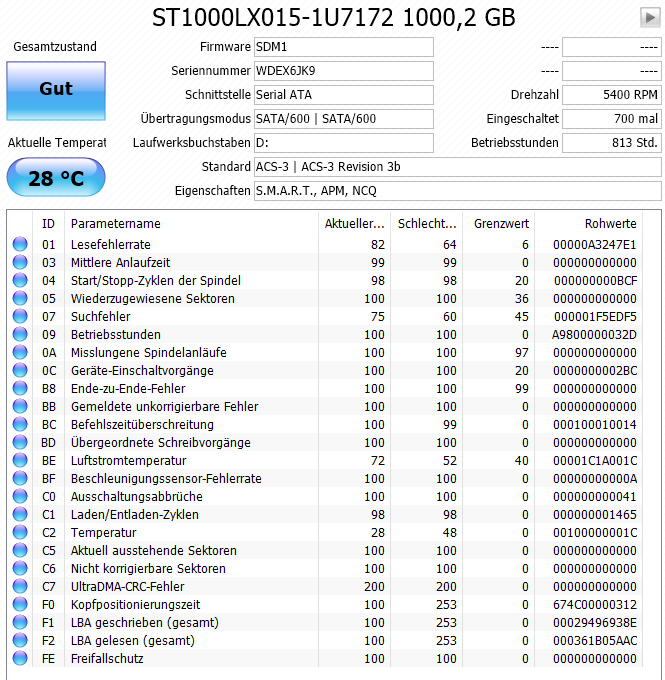Screen dimensions: 665x680
Task: Click status orb for row 09 Betriebsstunden
Action: pyautogui.click(x=20, y=334)
